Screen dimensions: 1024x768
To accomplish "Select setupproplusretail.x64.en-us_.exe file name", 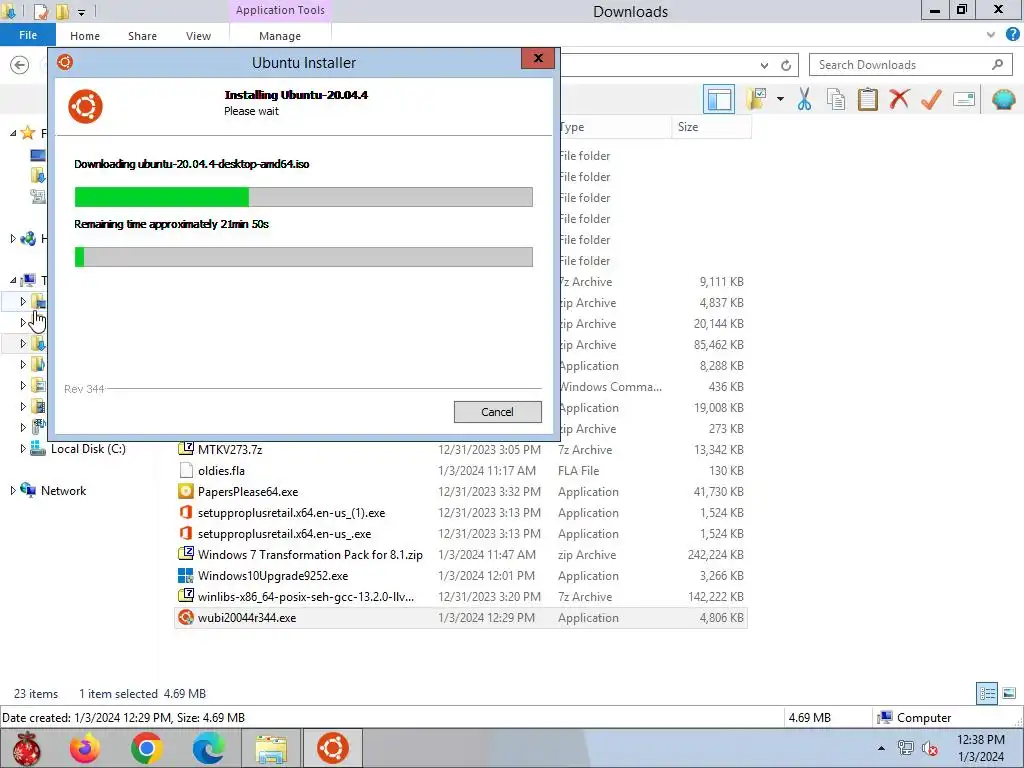I will pos(284,534).
